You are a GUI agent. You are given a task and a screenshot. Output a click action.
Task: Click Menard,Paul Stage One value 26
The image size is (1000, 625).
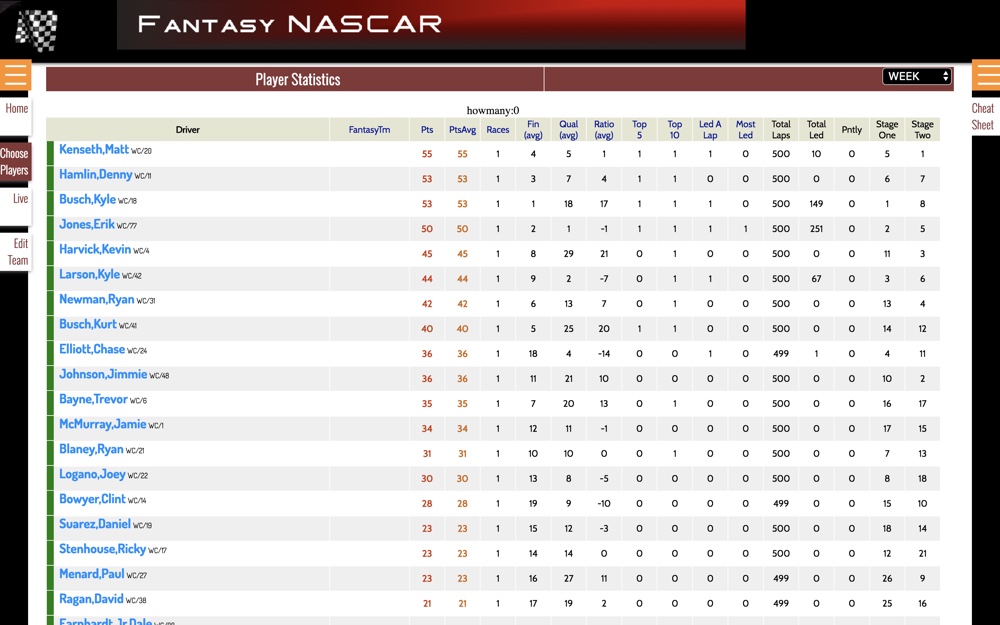887,579
